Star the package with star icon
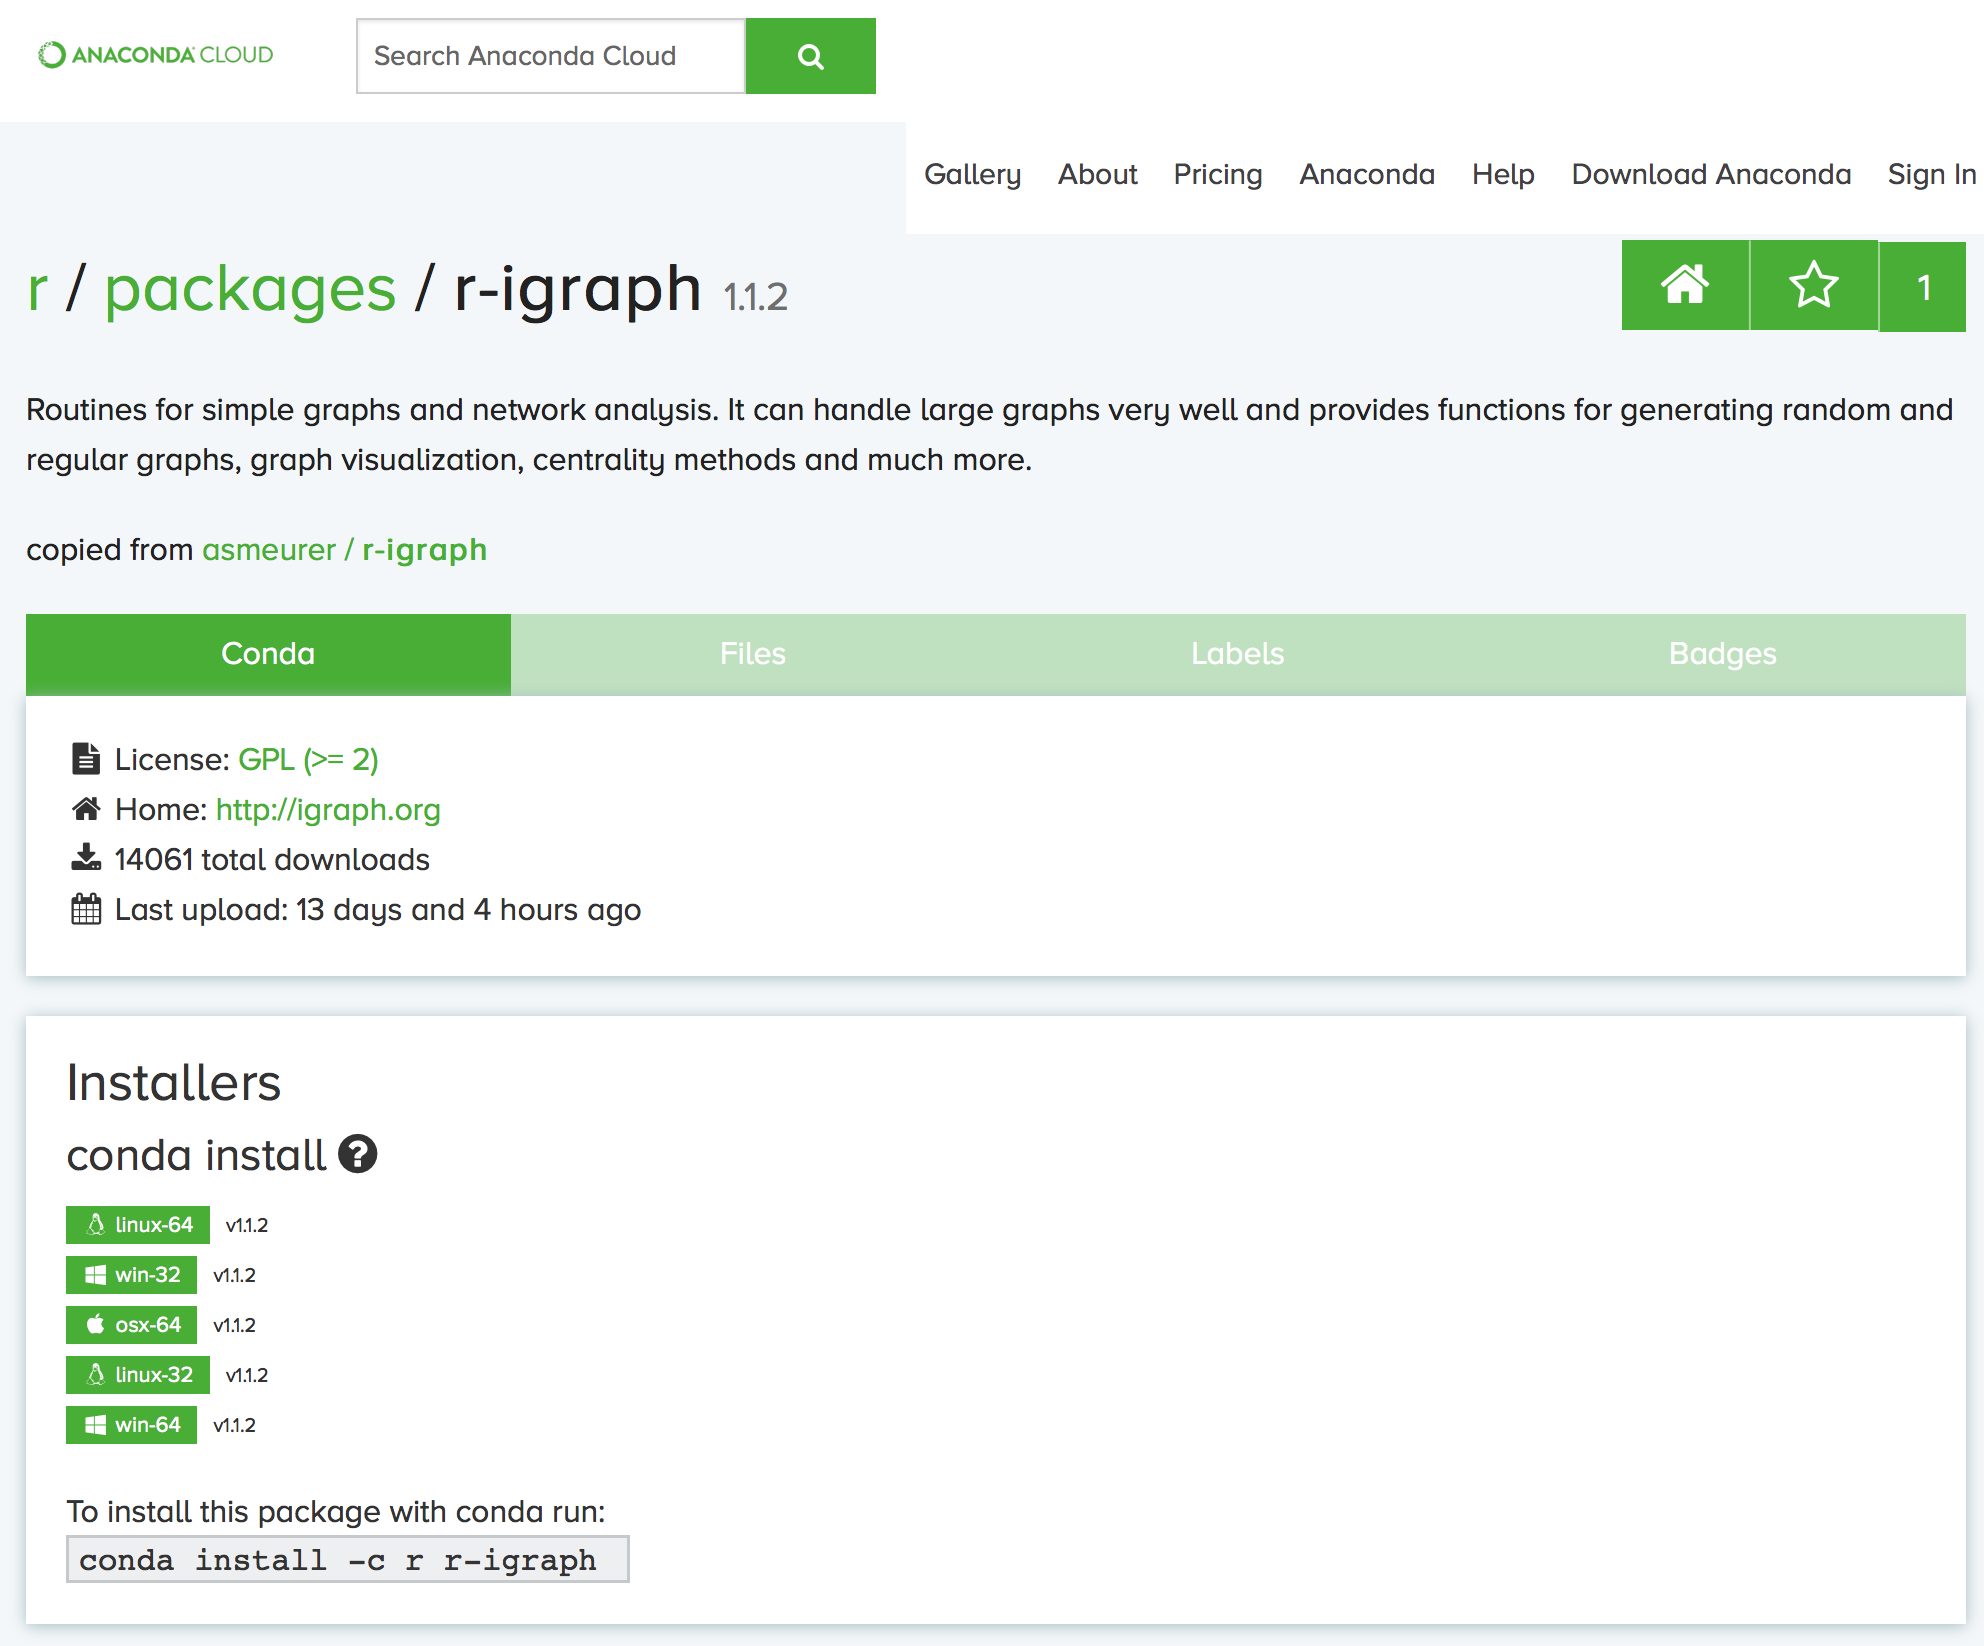Image resolution: width=1984 pixels, height=1646 pixels. tap(1813, 285)
